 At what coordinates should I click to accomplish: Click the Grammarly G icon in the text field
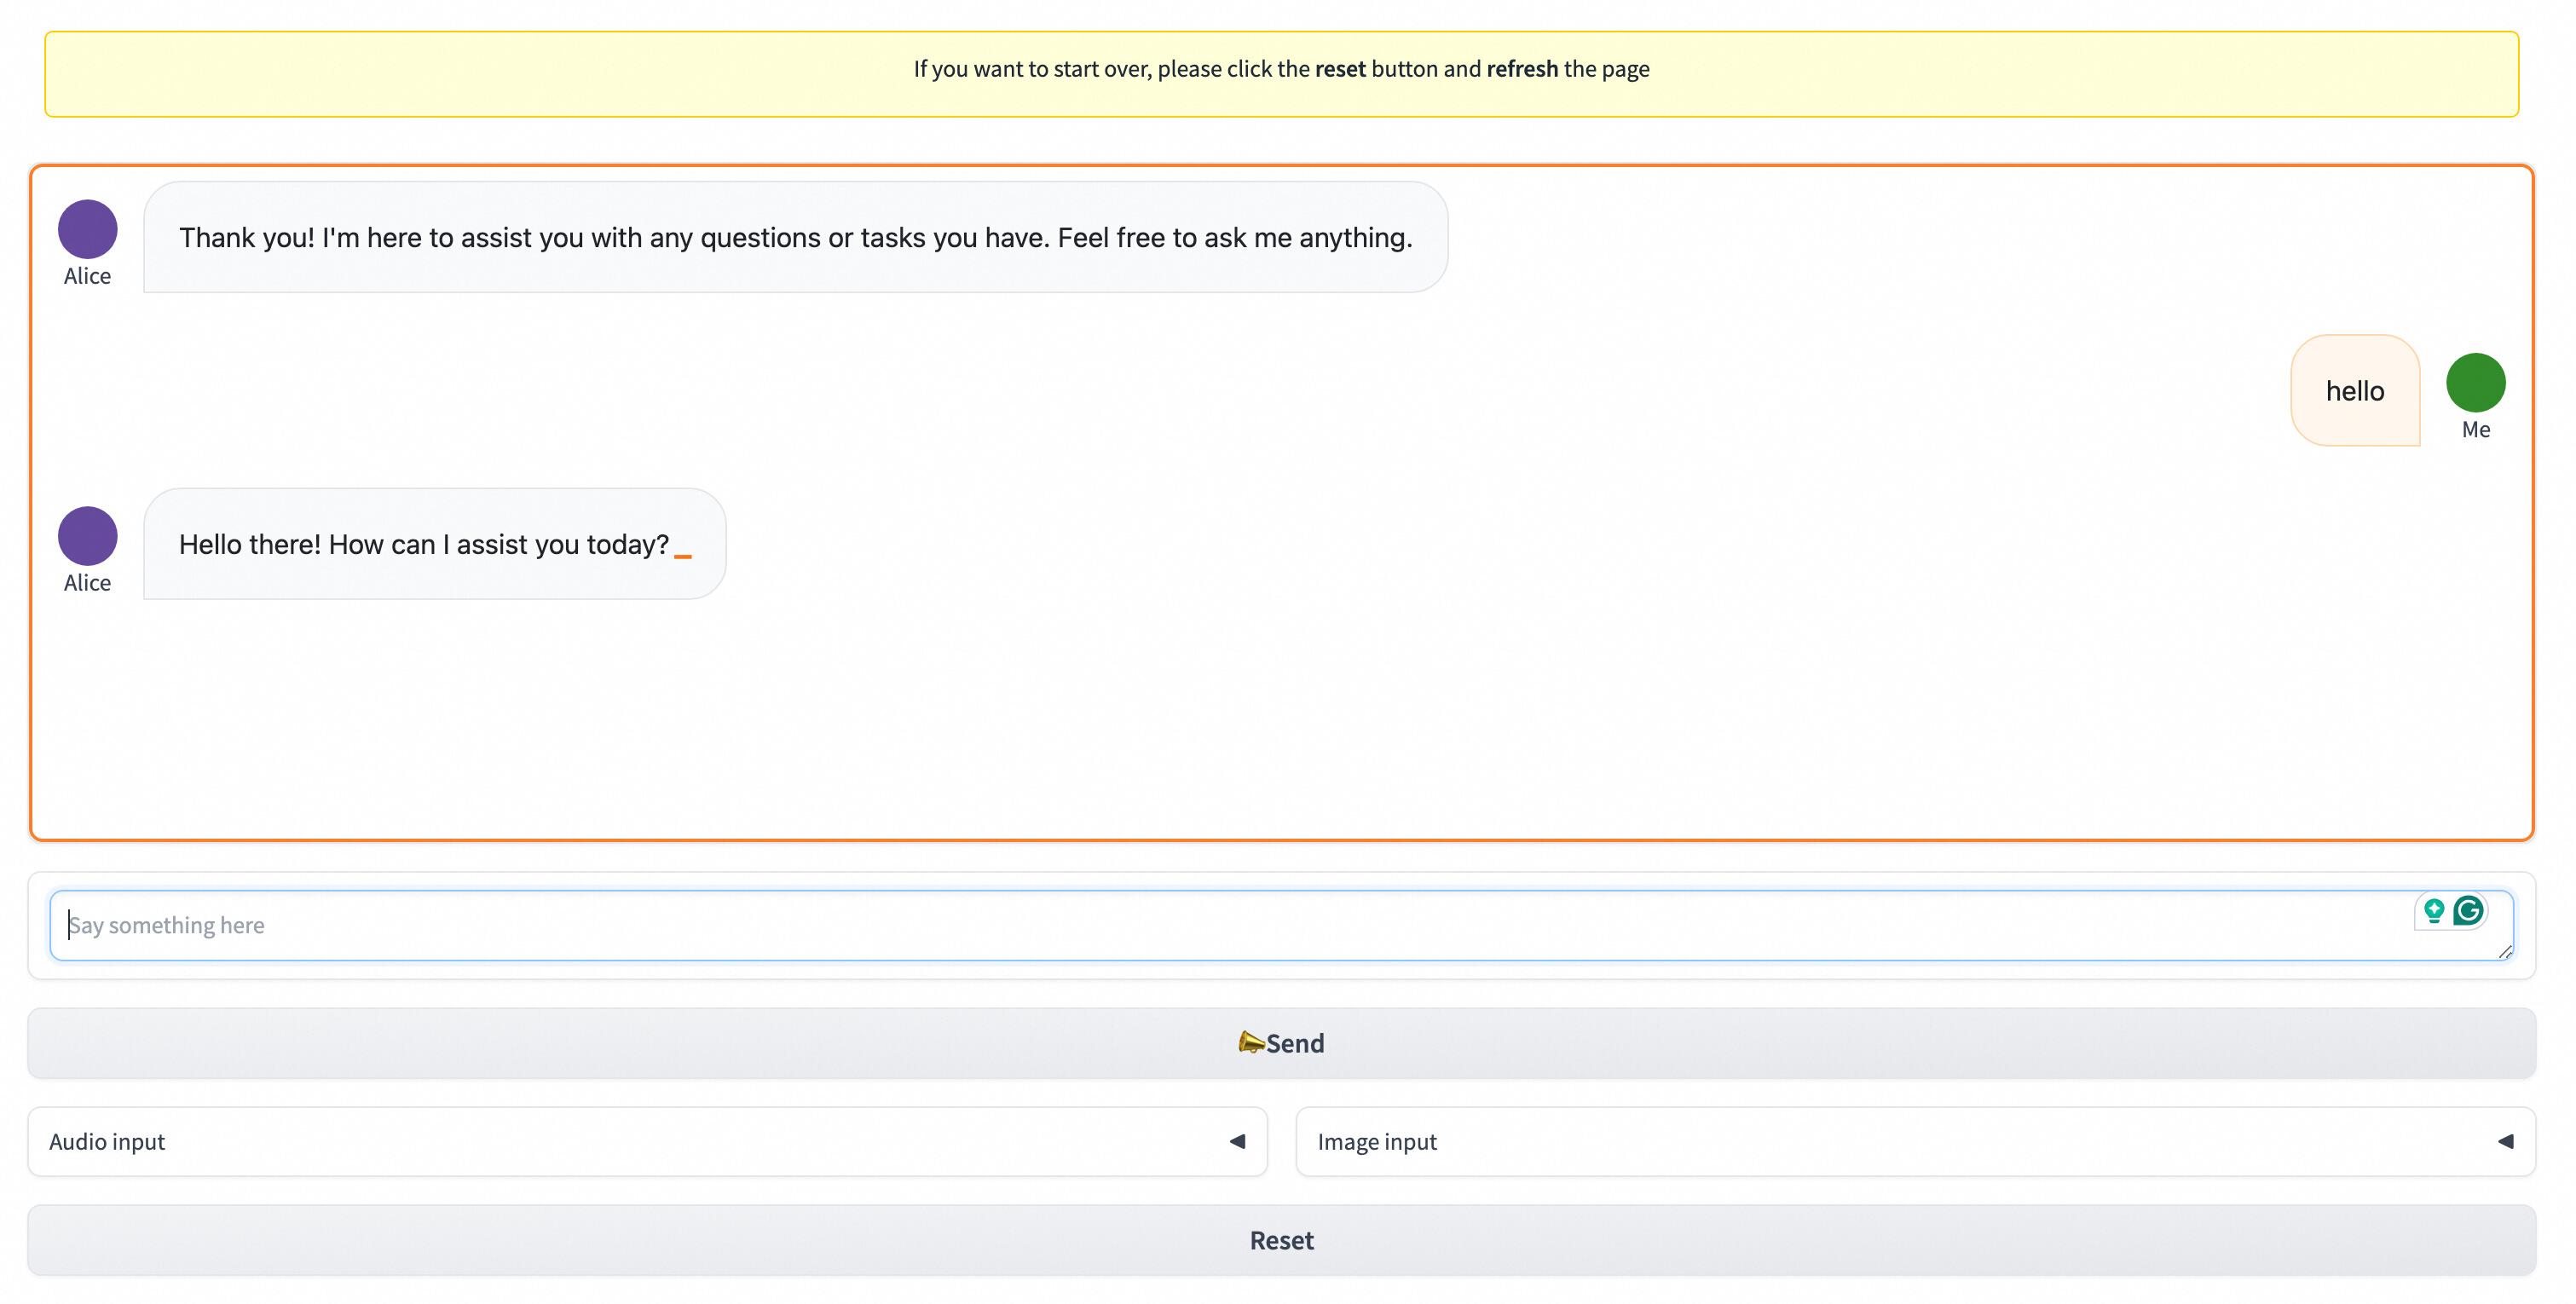point(2468,910)
